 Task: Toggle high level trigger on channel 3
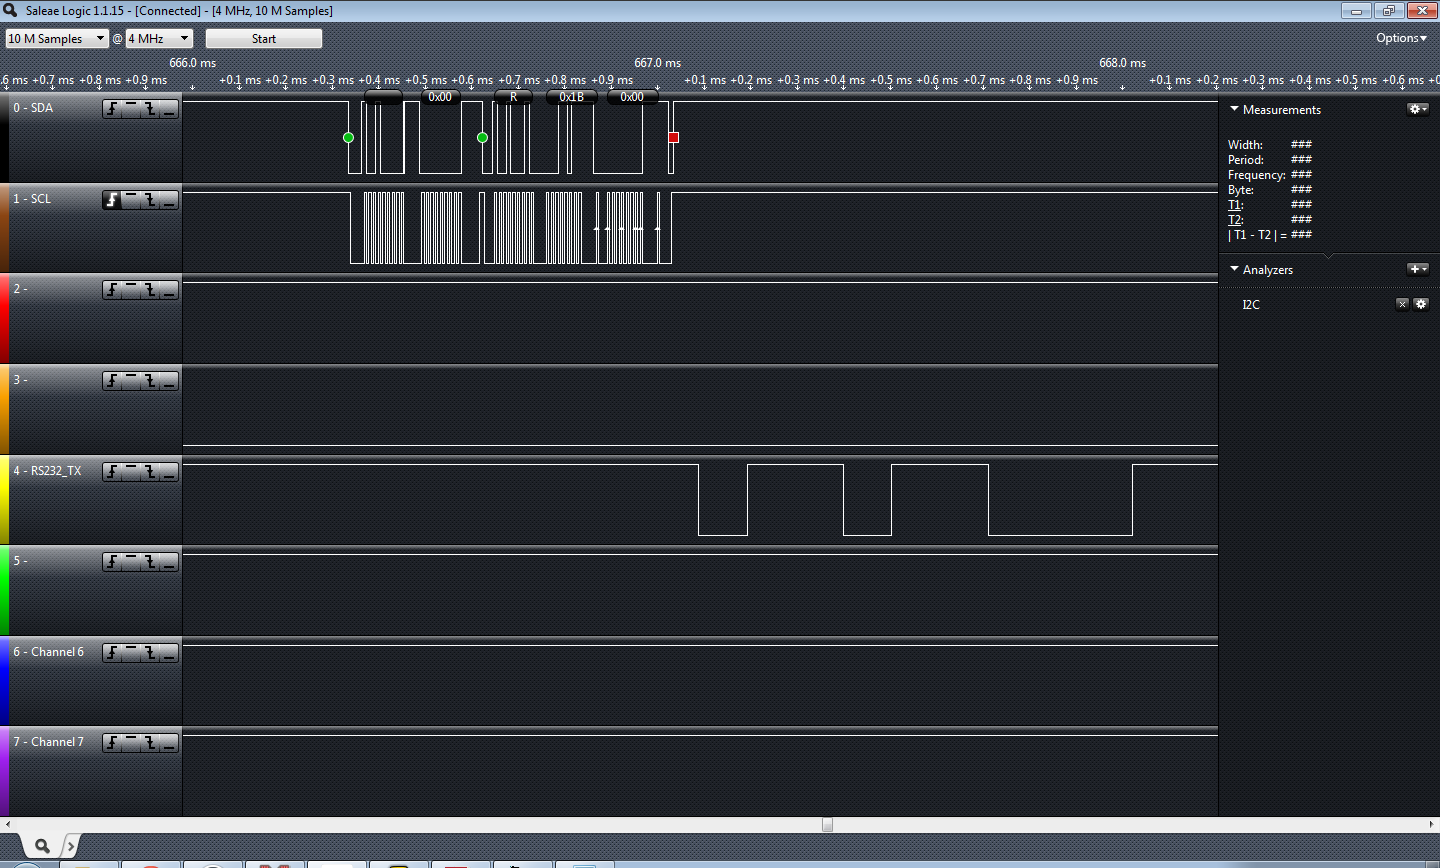coord(131,381)
